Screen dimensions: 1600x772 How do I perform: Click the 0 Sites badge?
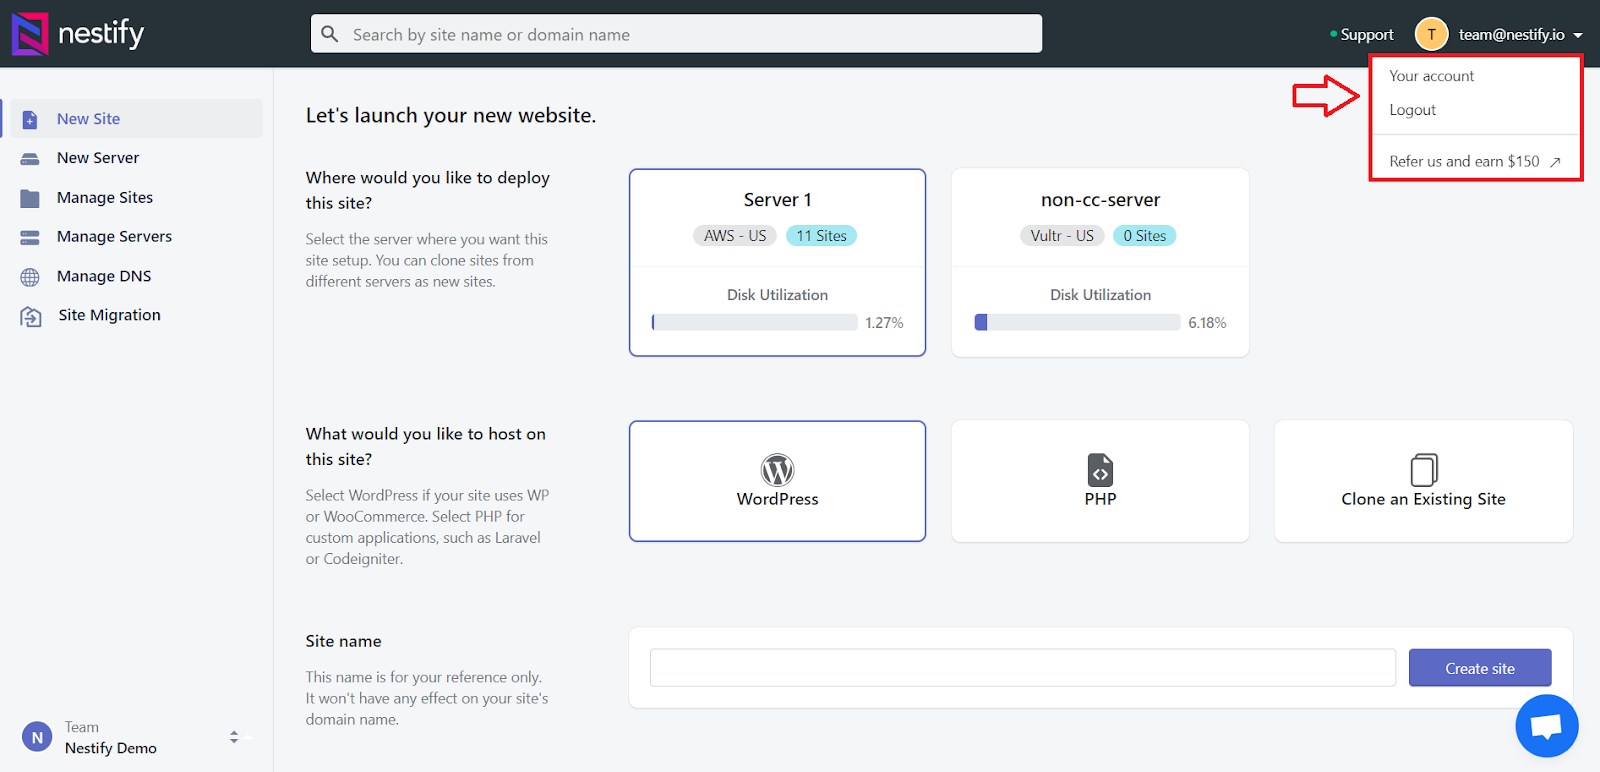(1144, 236)
